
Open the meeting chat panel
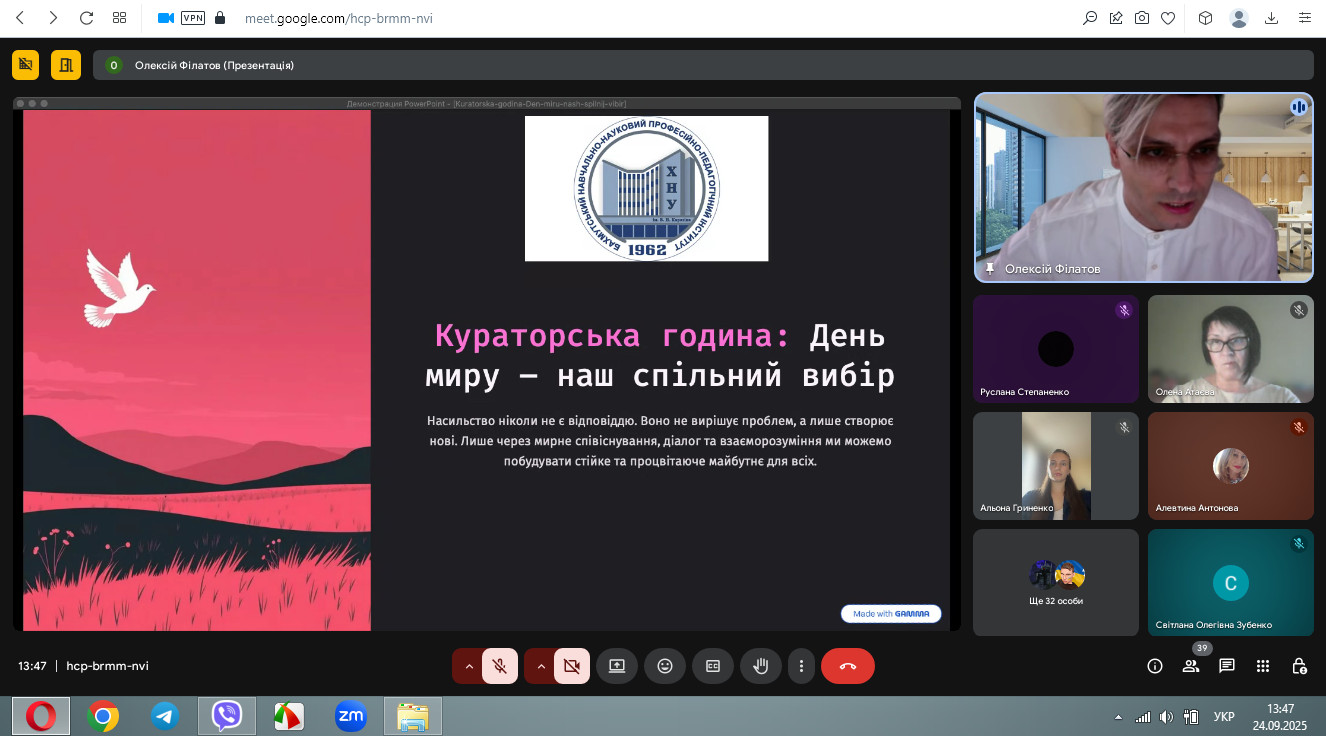(x=1227, y=666)
